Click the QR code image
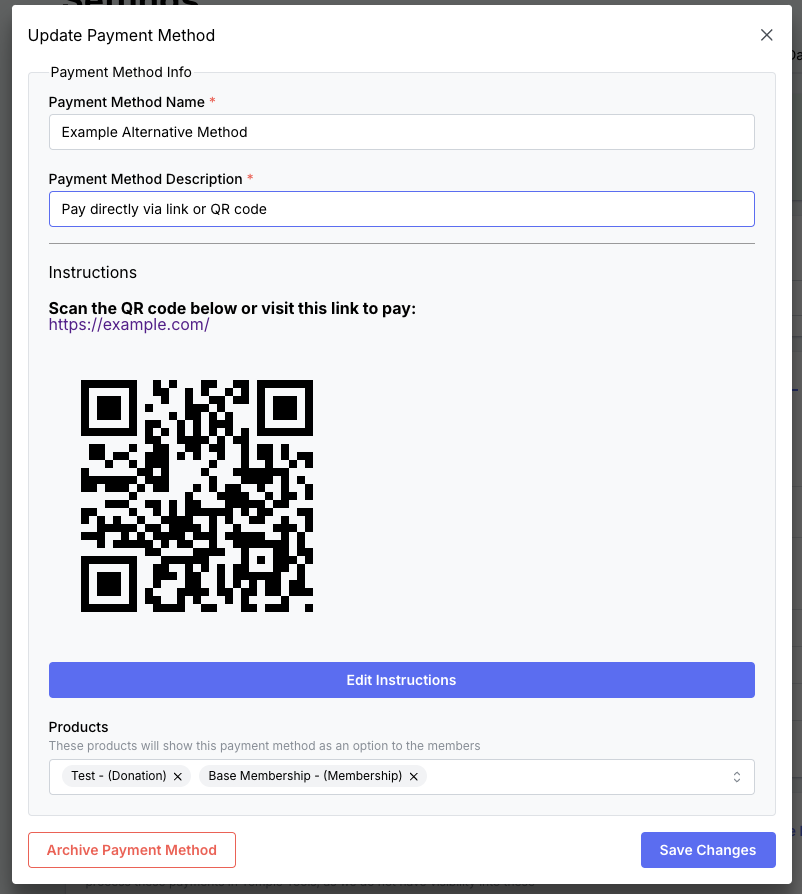Viewport: 802px width, 894px height. tap(196, 495)
